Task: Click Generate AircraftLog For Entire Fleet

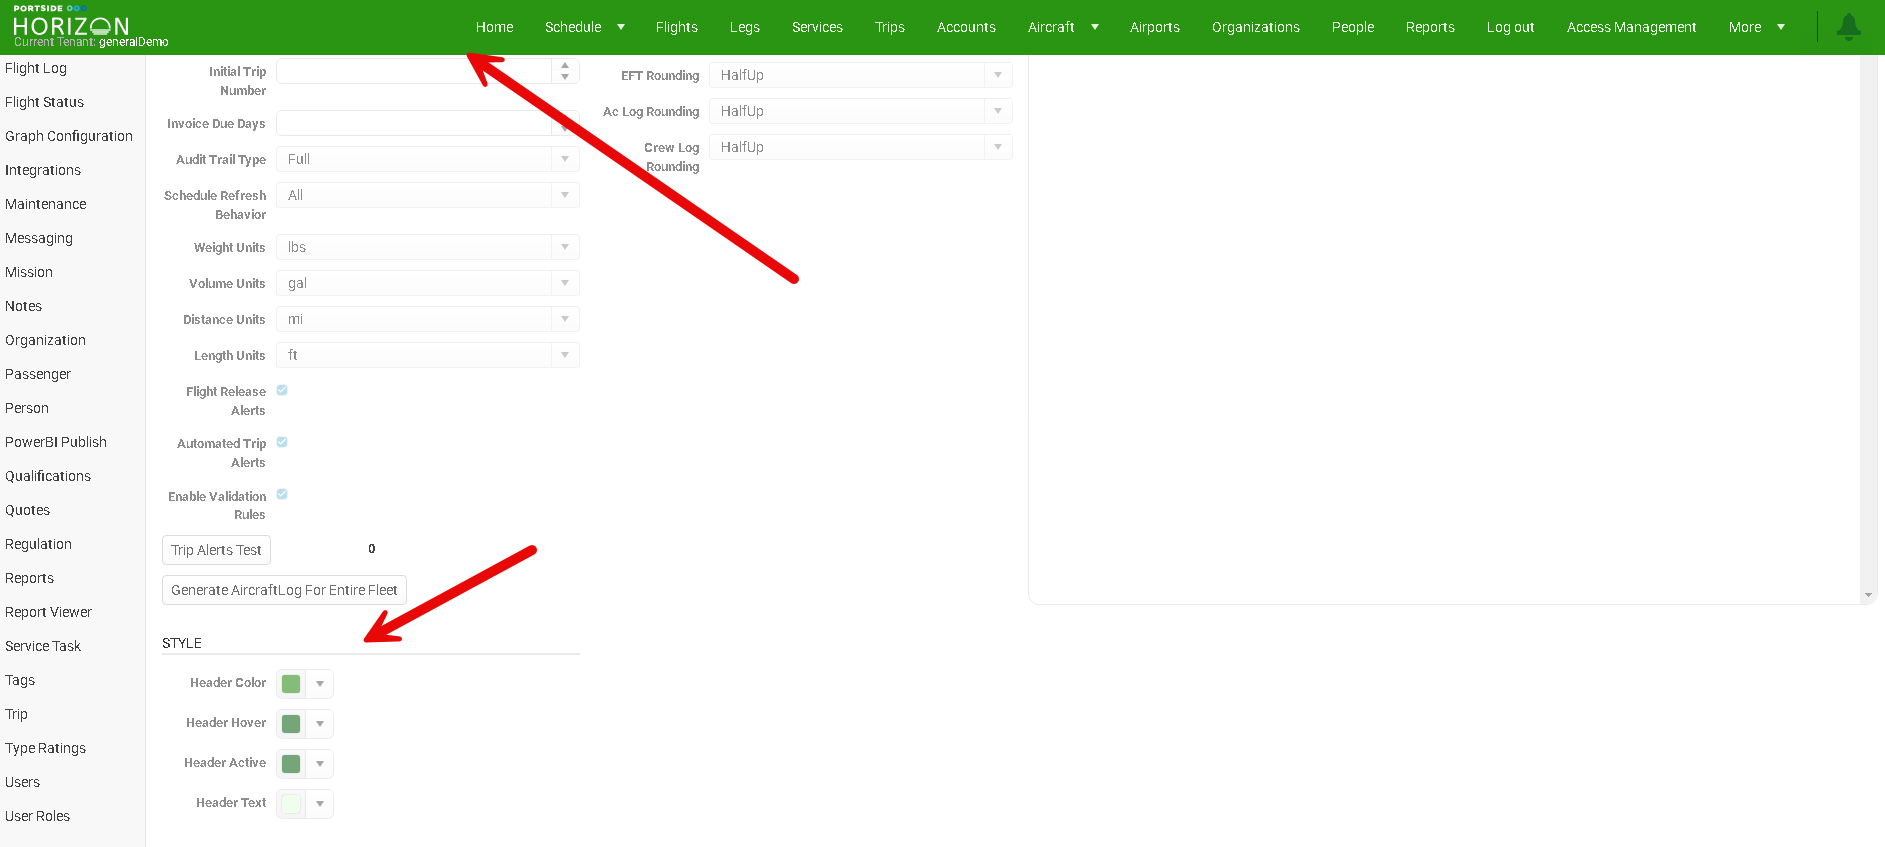Action: click(284, 590)
